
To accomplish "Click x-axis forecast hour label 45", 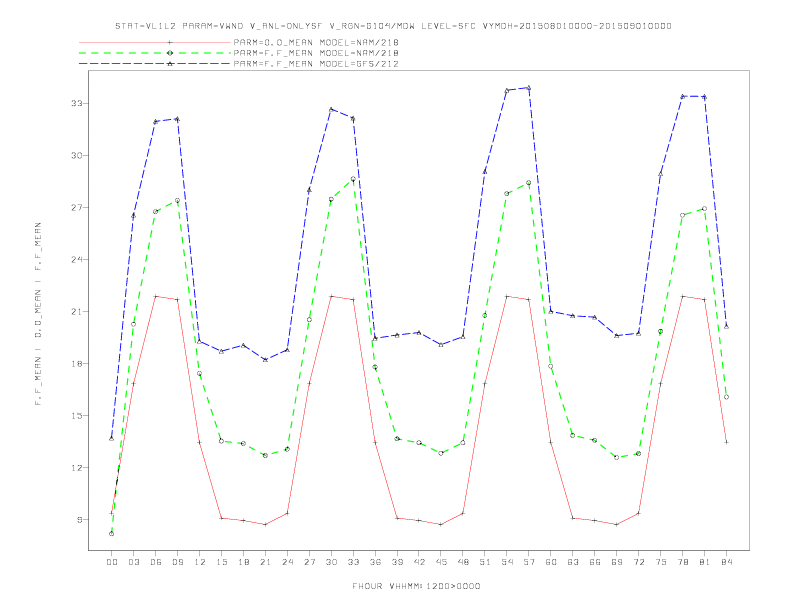I will 441,562.
